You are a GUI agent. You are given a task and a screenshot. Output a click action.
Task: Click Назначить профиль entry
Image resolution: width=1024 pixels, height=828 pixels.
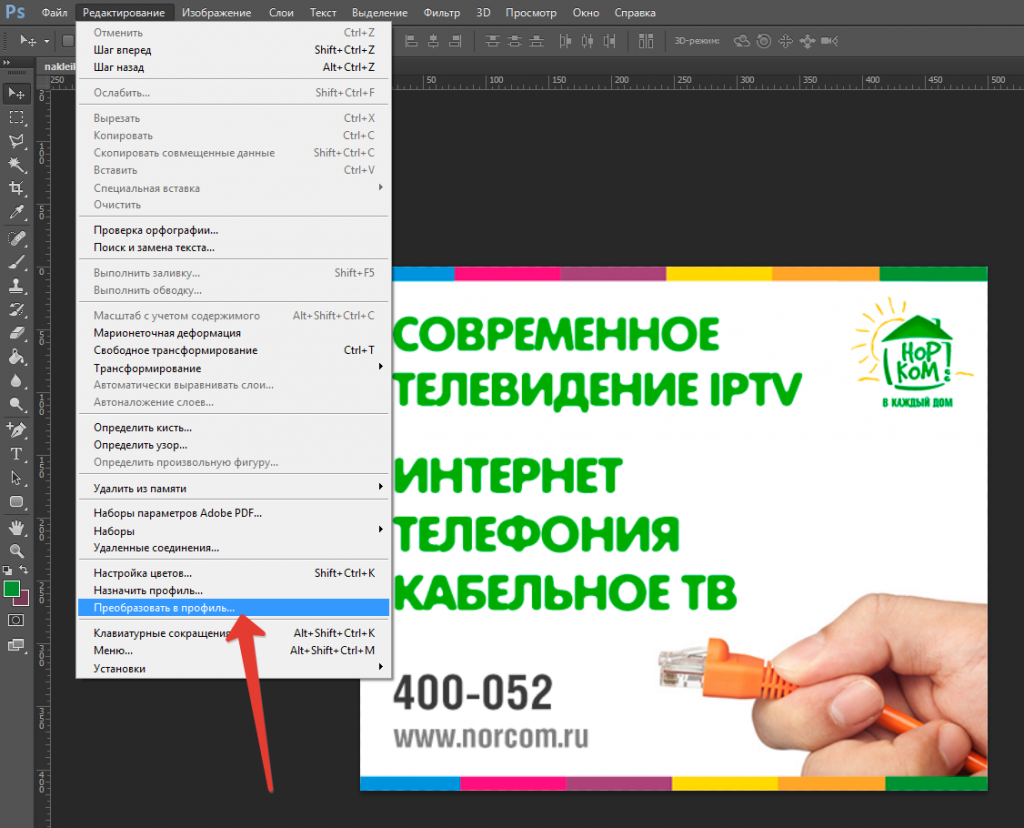148,591
